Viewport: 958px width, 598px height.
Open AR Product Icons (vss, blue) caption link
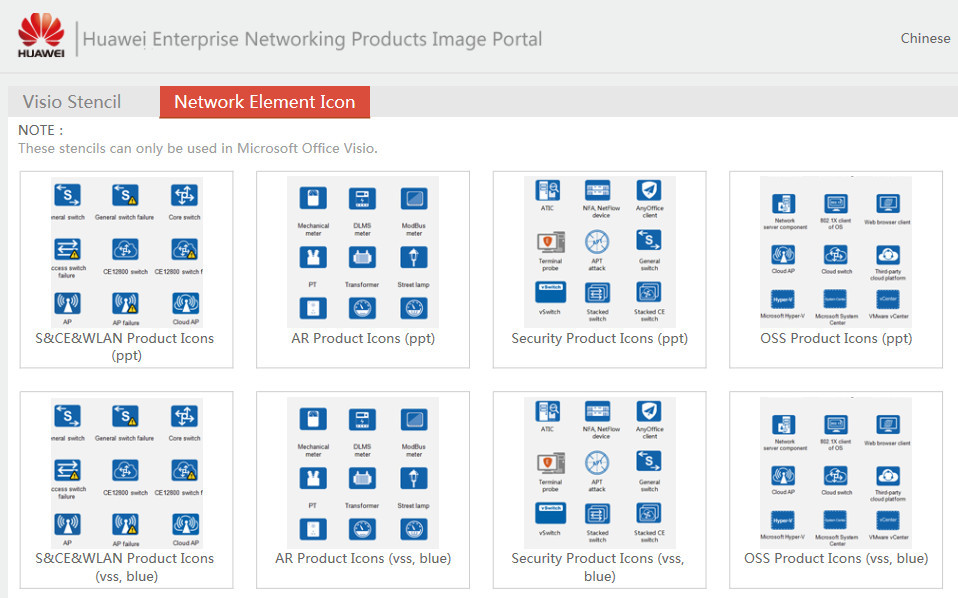[x=363, y=558]
